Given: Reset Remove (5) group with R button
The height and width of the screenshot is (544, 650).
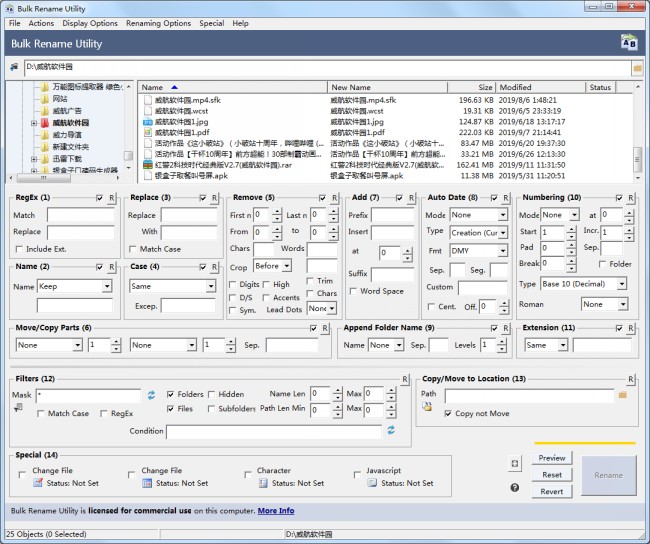Looking at the screenshot, I should (x=334, y=198).
